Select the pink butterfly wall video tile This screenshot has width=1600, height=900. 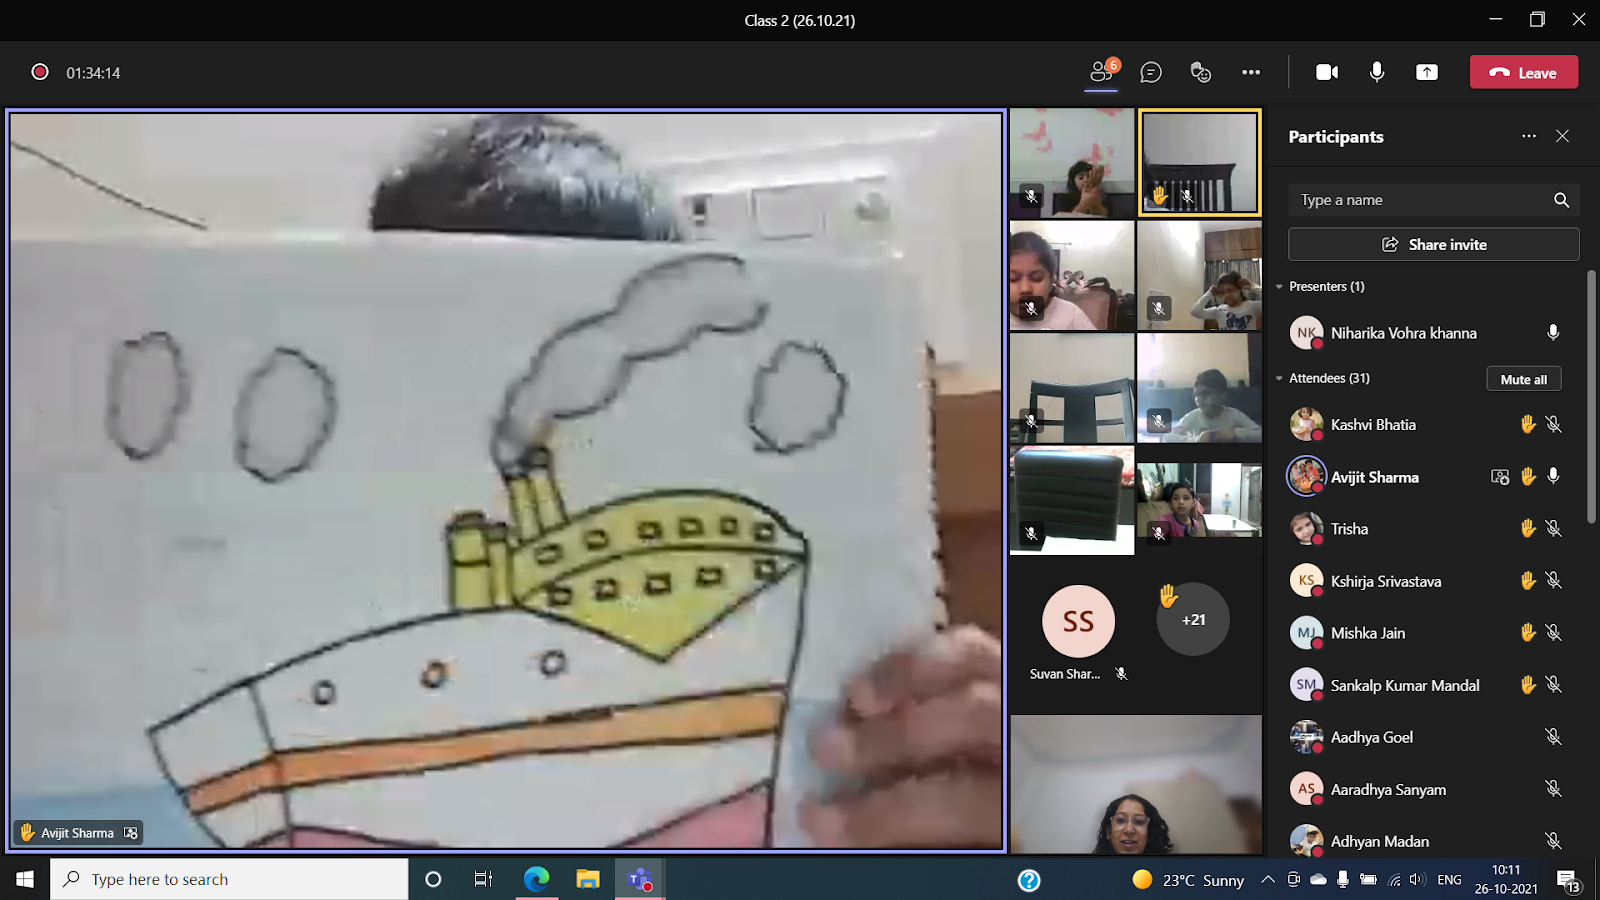tap(1072, 163)
